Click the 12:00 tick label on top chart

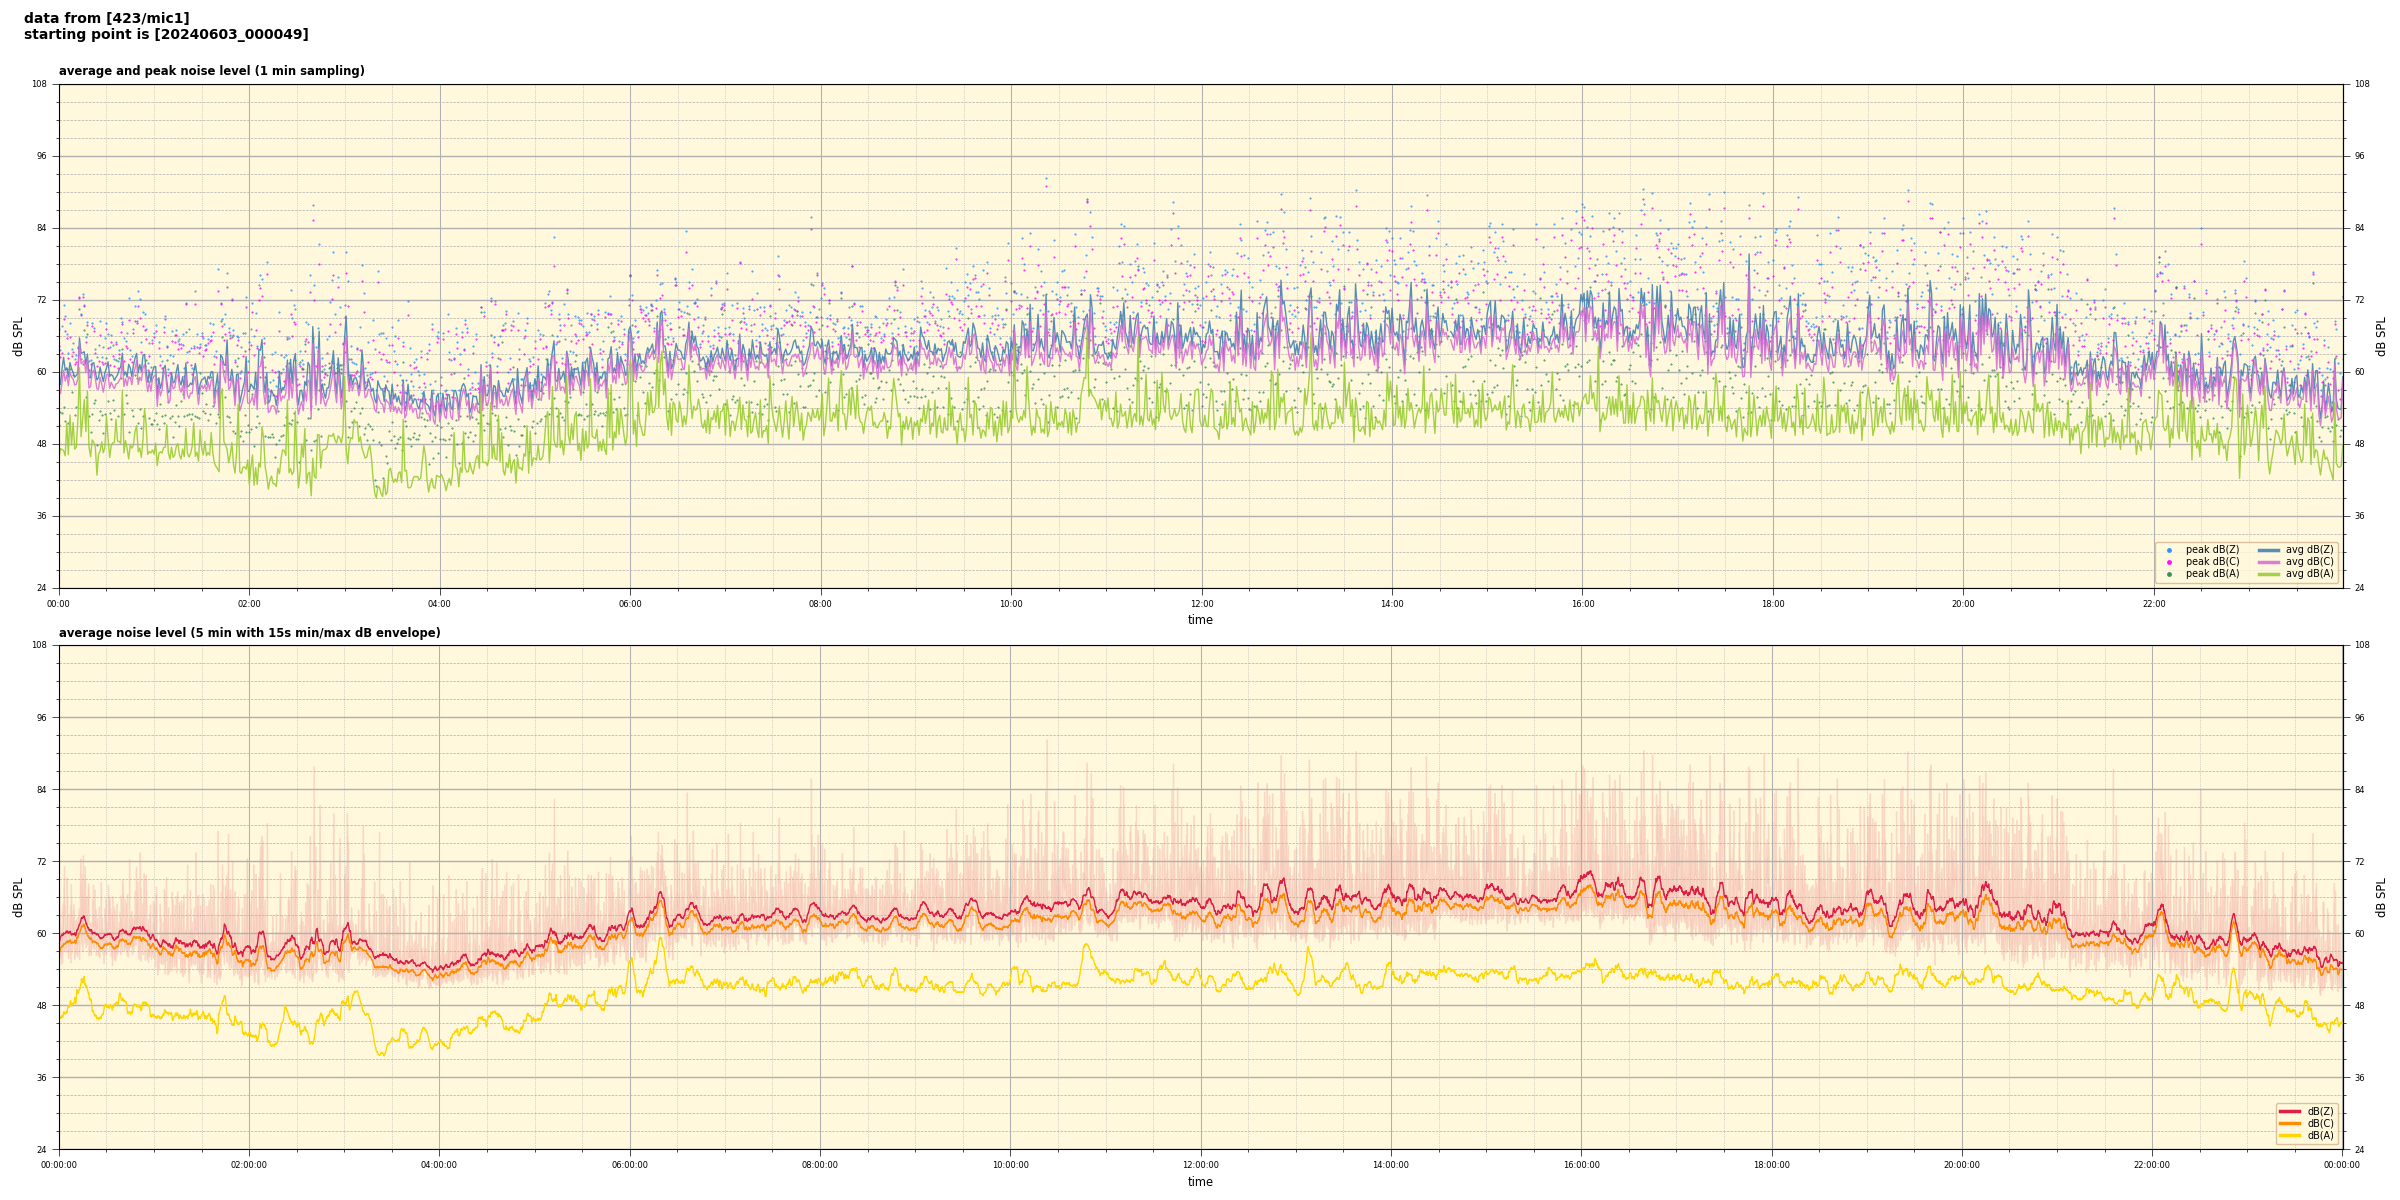pyautogui.click(x=1201, y=604)
